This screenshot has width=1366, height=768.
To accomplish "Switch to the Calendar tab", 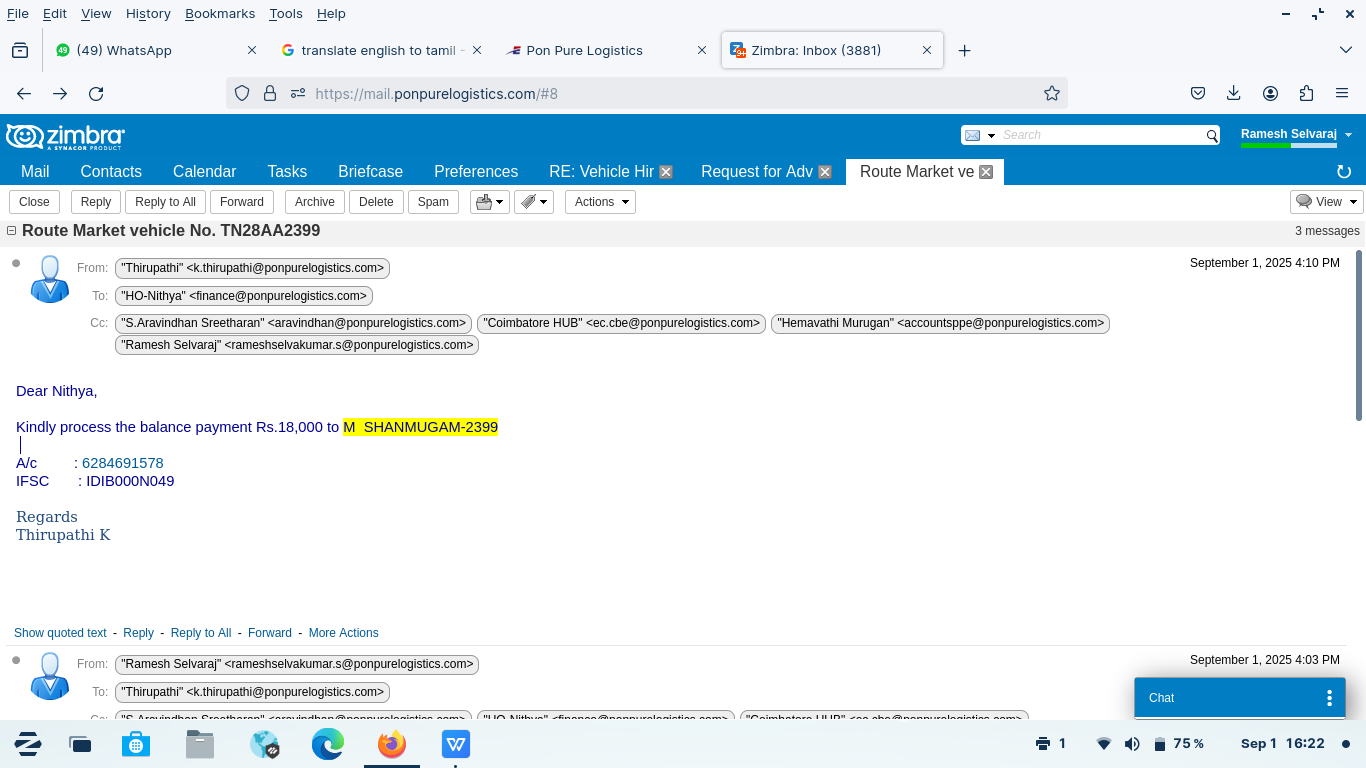I will (x=204, y=172).
